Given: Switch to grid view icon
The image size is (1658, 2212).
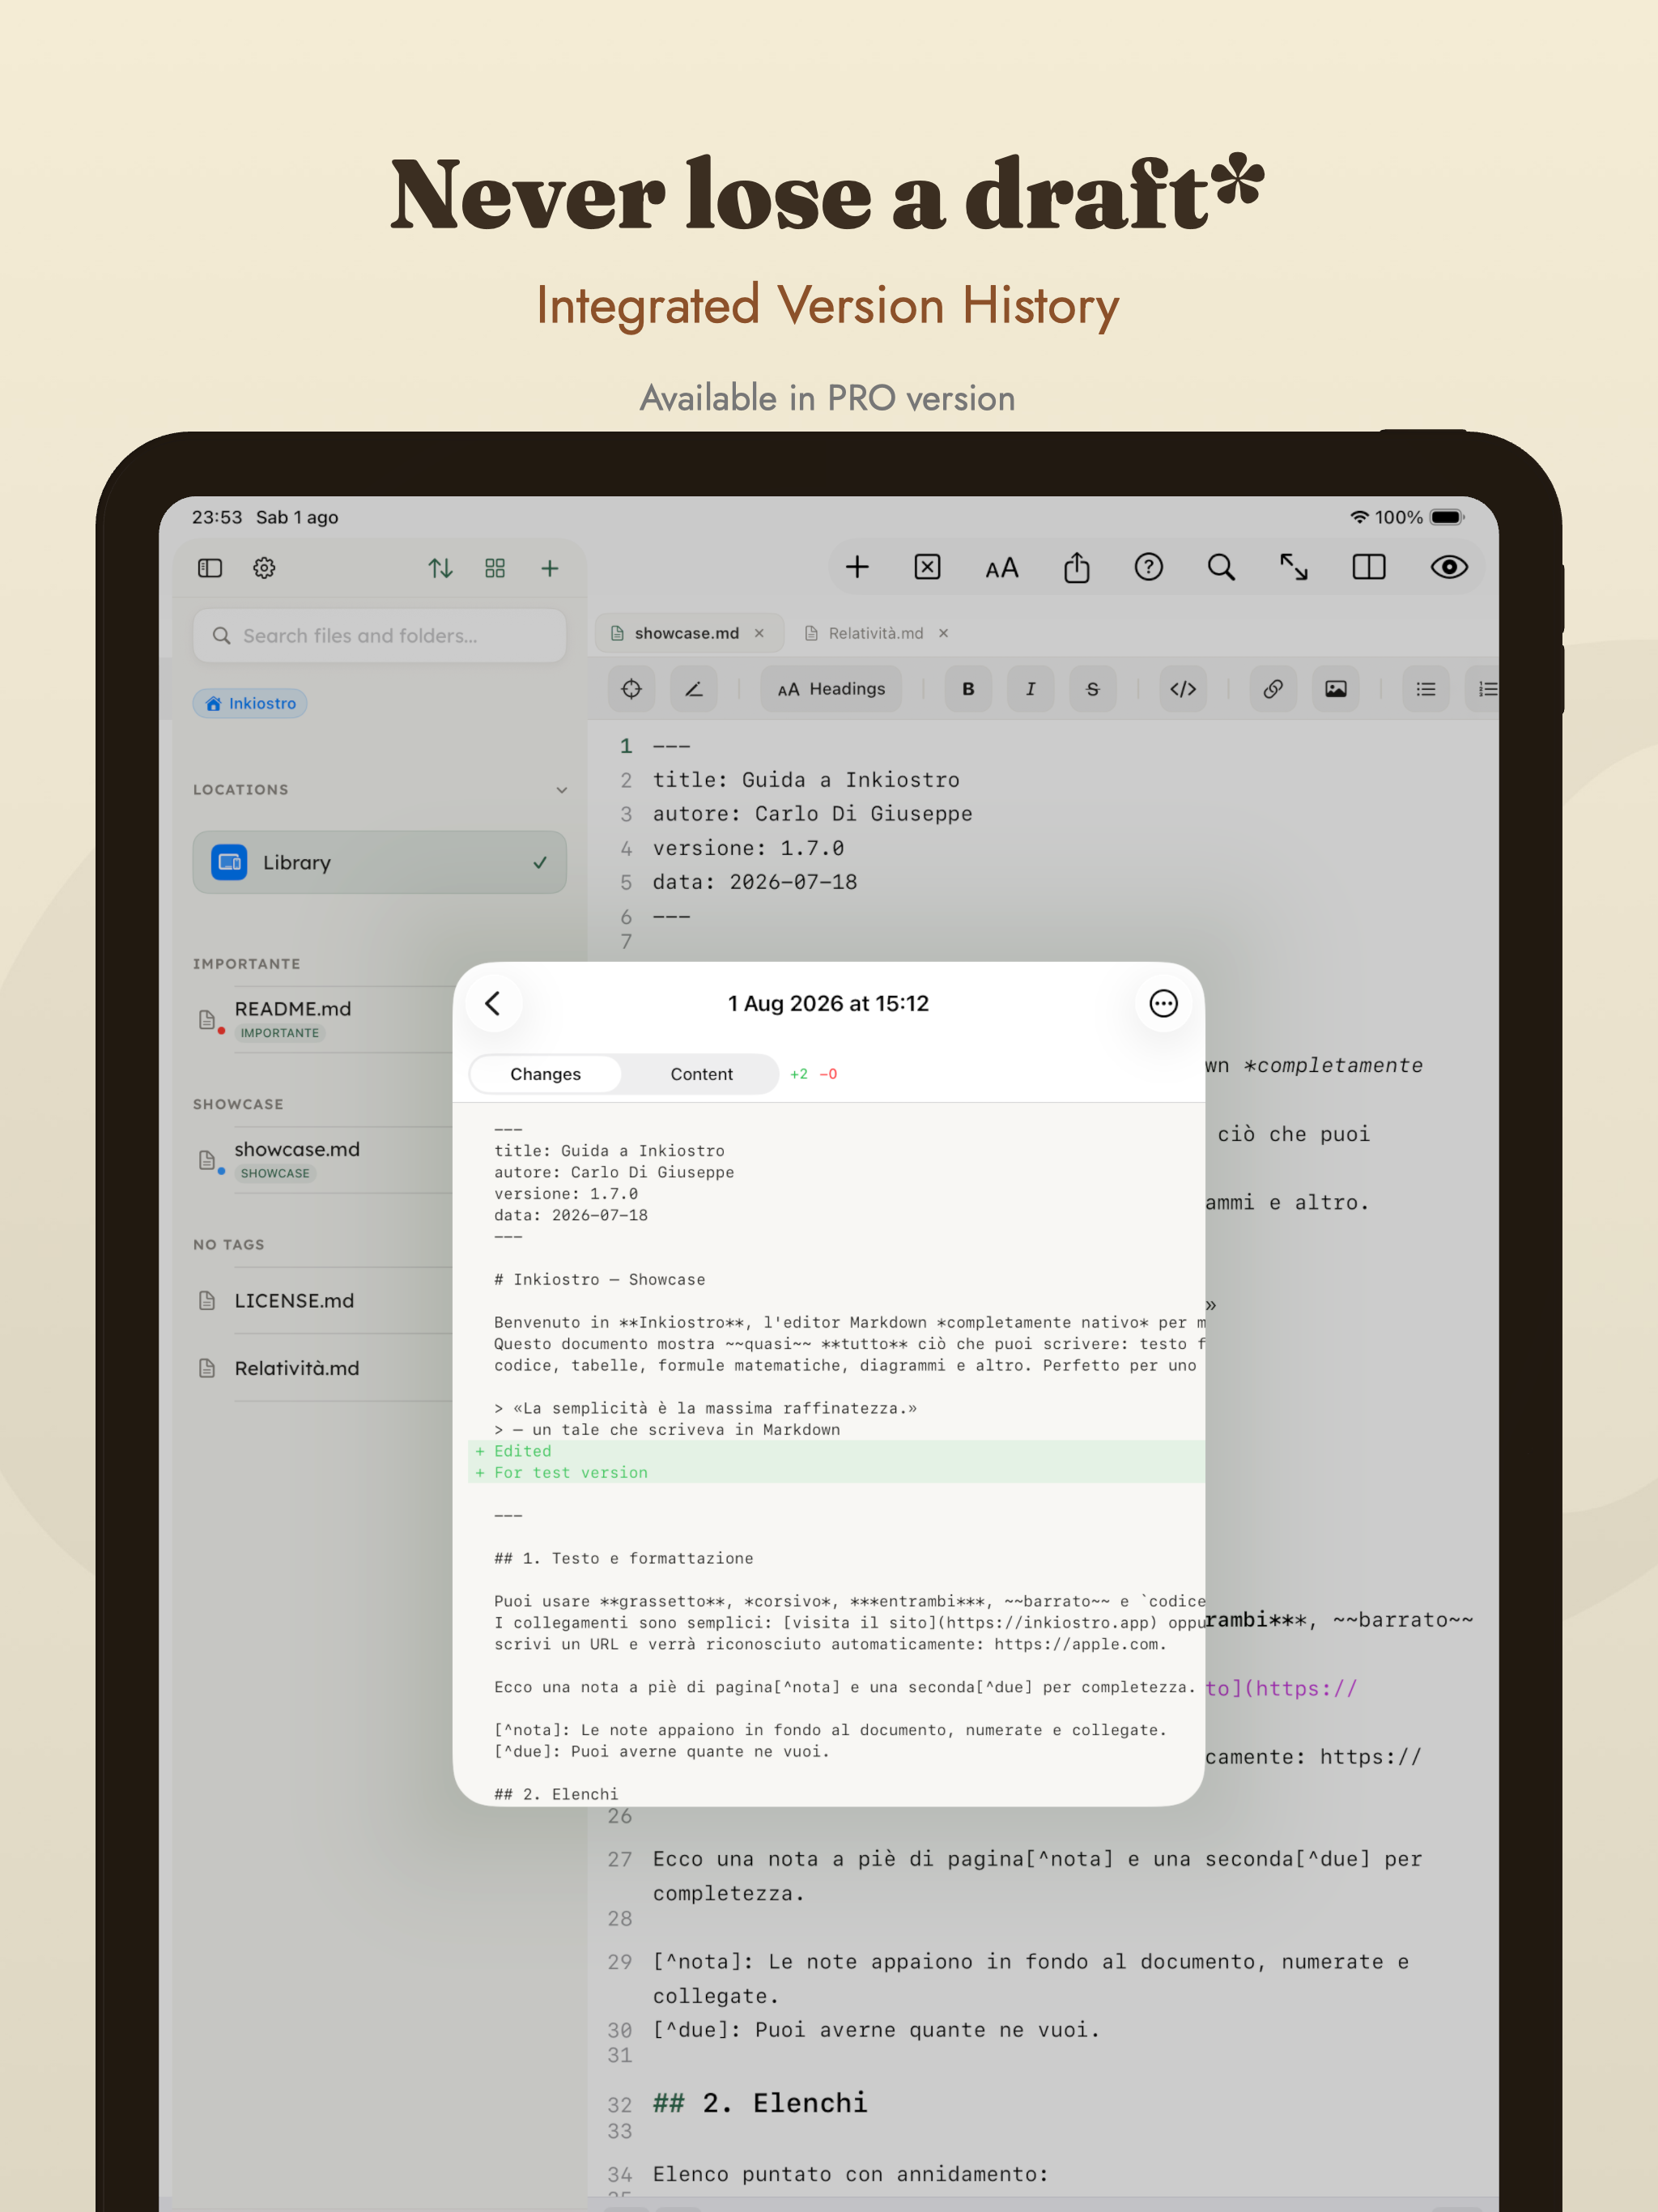Looking at the screenshot, I should point(495,568).
